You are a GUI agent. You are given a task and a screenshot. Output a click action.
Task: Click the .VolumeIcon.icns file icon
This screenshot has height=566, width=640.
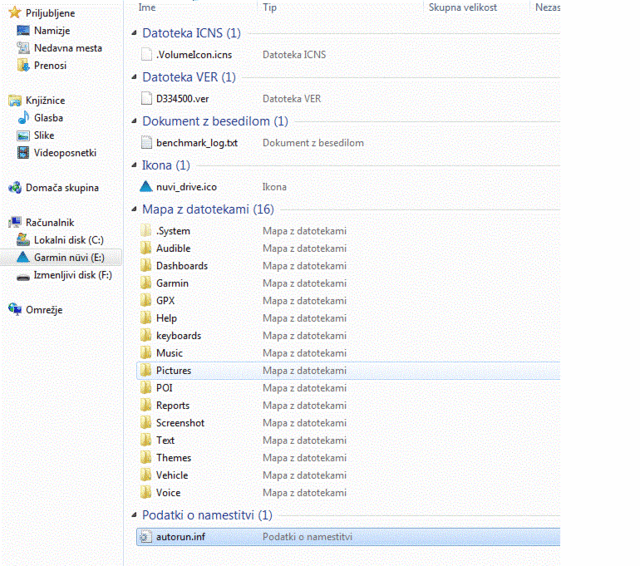pyautogui.click(x=146, y=54)
